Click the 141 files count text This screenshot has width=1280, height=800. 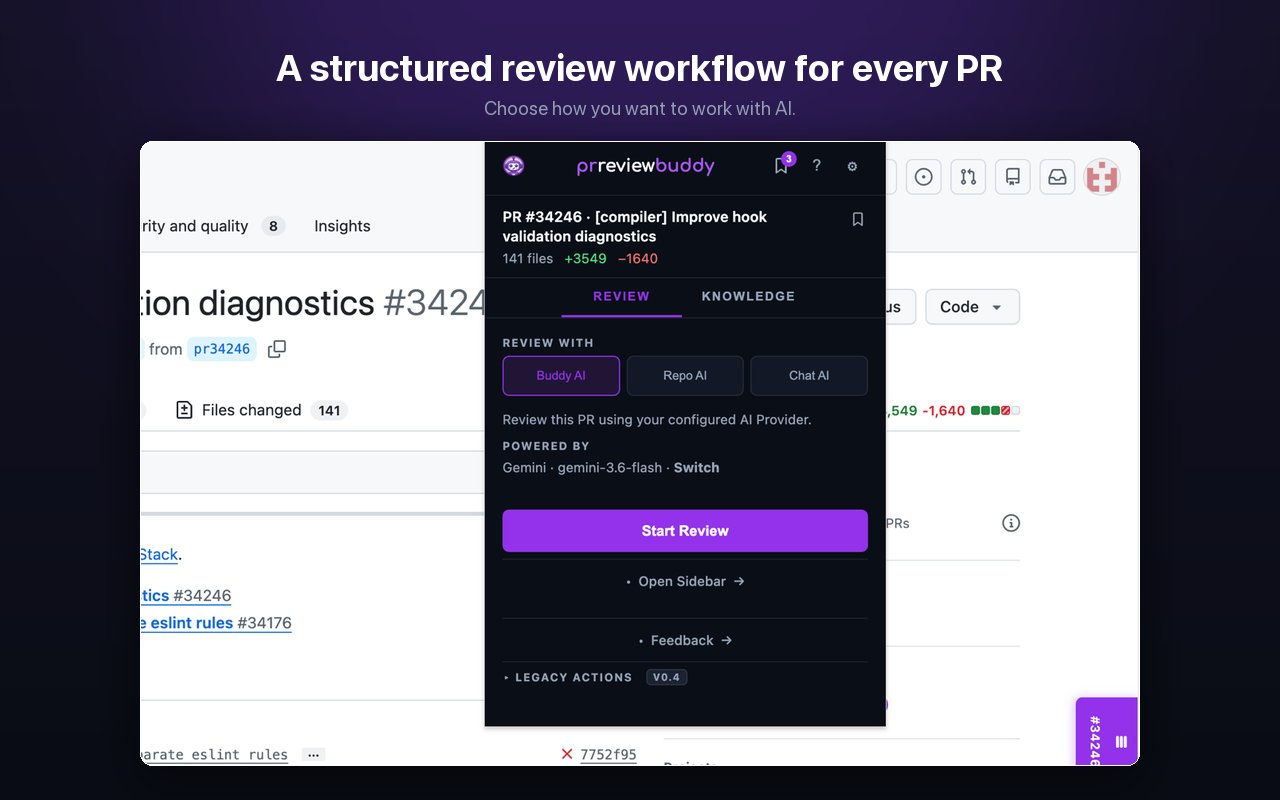528,258
